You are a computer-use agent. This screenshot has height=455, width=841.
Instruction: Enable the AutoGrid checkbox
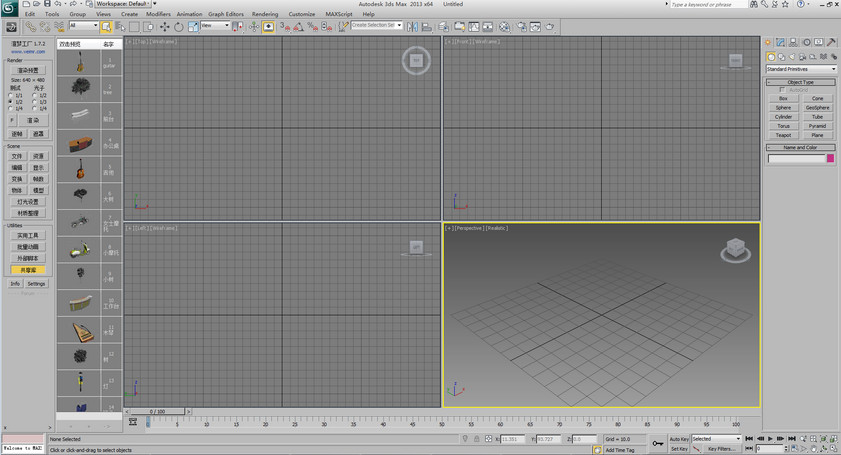782,90
